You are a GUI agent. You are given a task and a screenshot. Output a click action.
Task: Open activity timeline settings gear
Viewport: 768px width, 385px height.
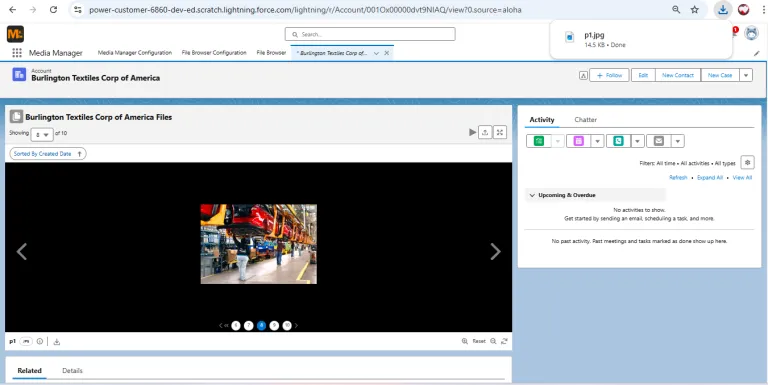tap(747, 162)
